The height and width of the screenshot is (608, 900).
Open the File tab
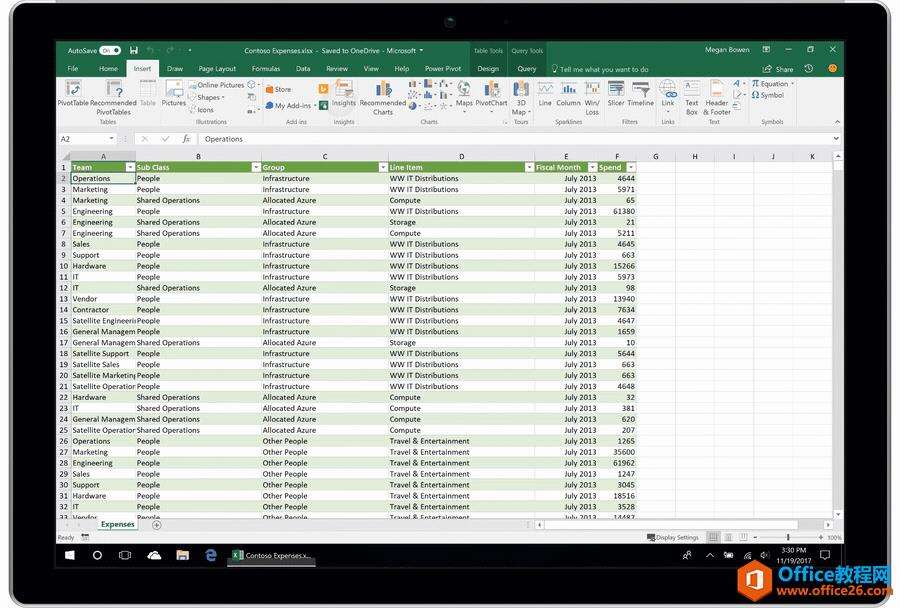(x=73, y=69)
